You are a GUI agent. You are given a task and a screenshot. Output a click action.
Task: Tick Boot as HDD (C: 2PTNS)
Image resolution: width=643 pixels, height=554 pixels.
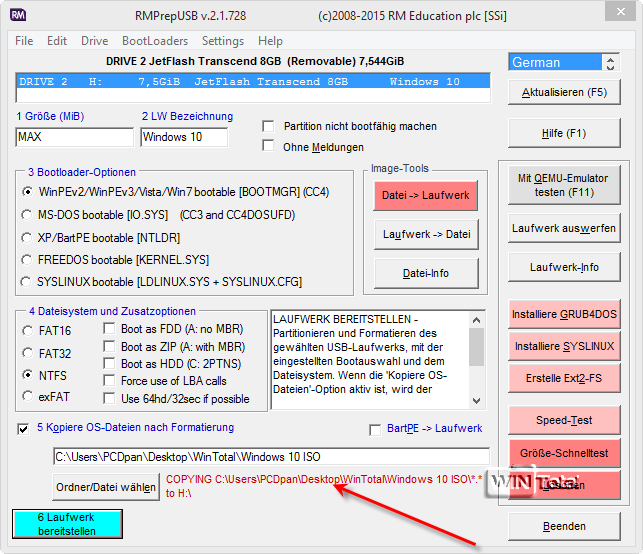(109, 363)
